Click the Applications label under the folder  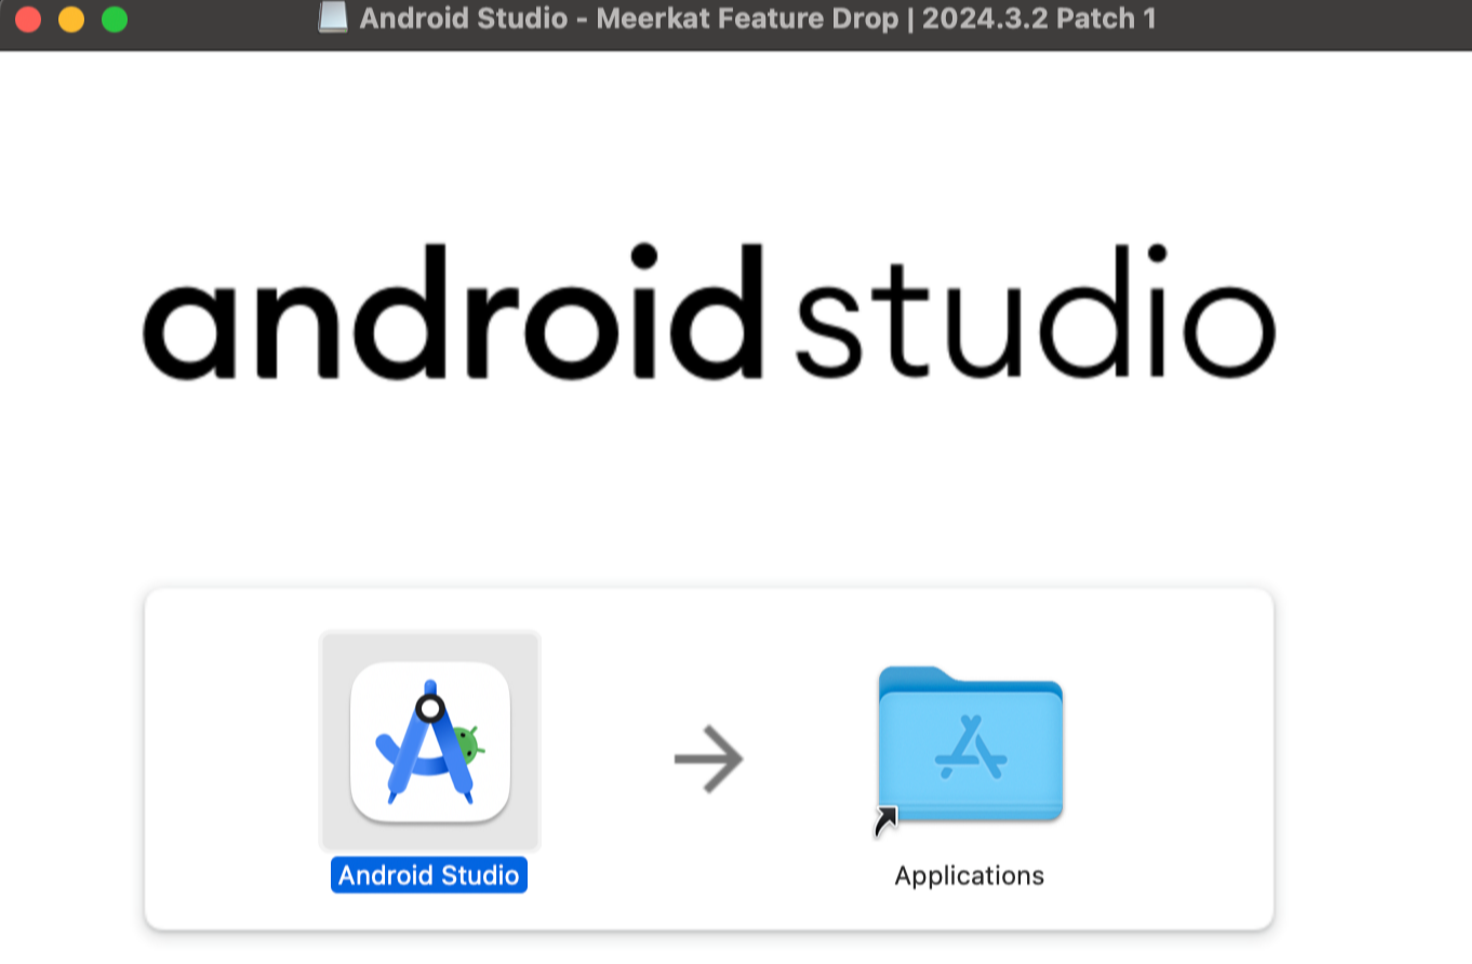coord(969,876)
